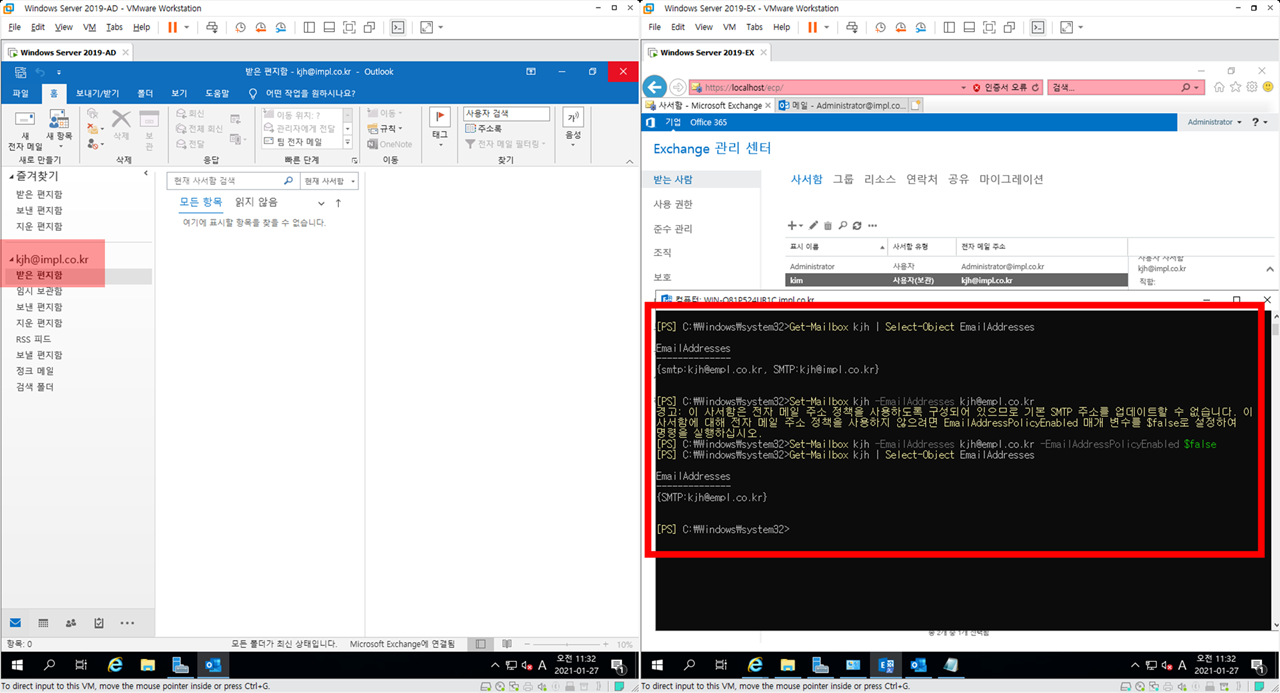
Task: Click the Reply (회신) icon in Outlook ribbon
Action: click(190, 114)
